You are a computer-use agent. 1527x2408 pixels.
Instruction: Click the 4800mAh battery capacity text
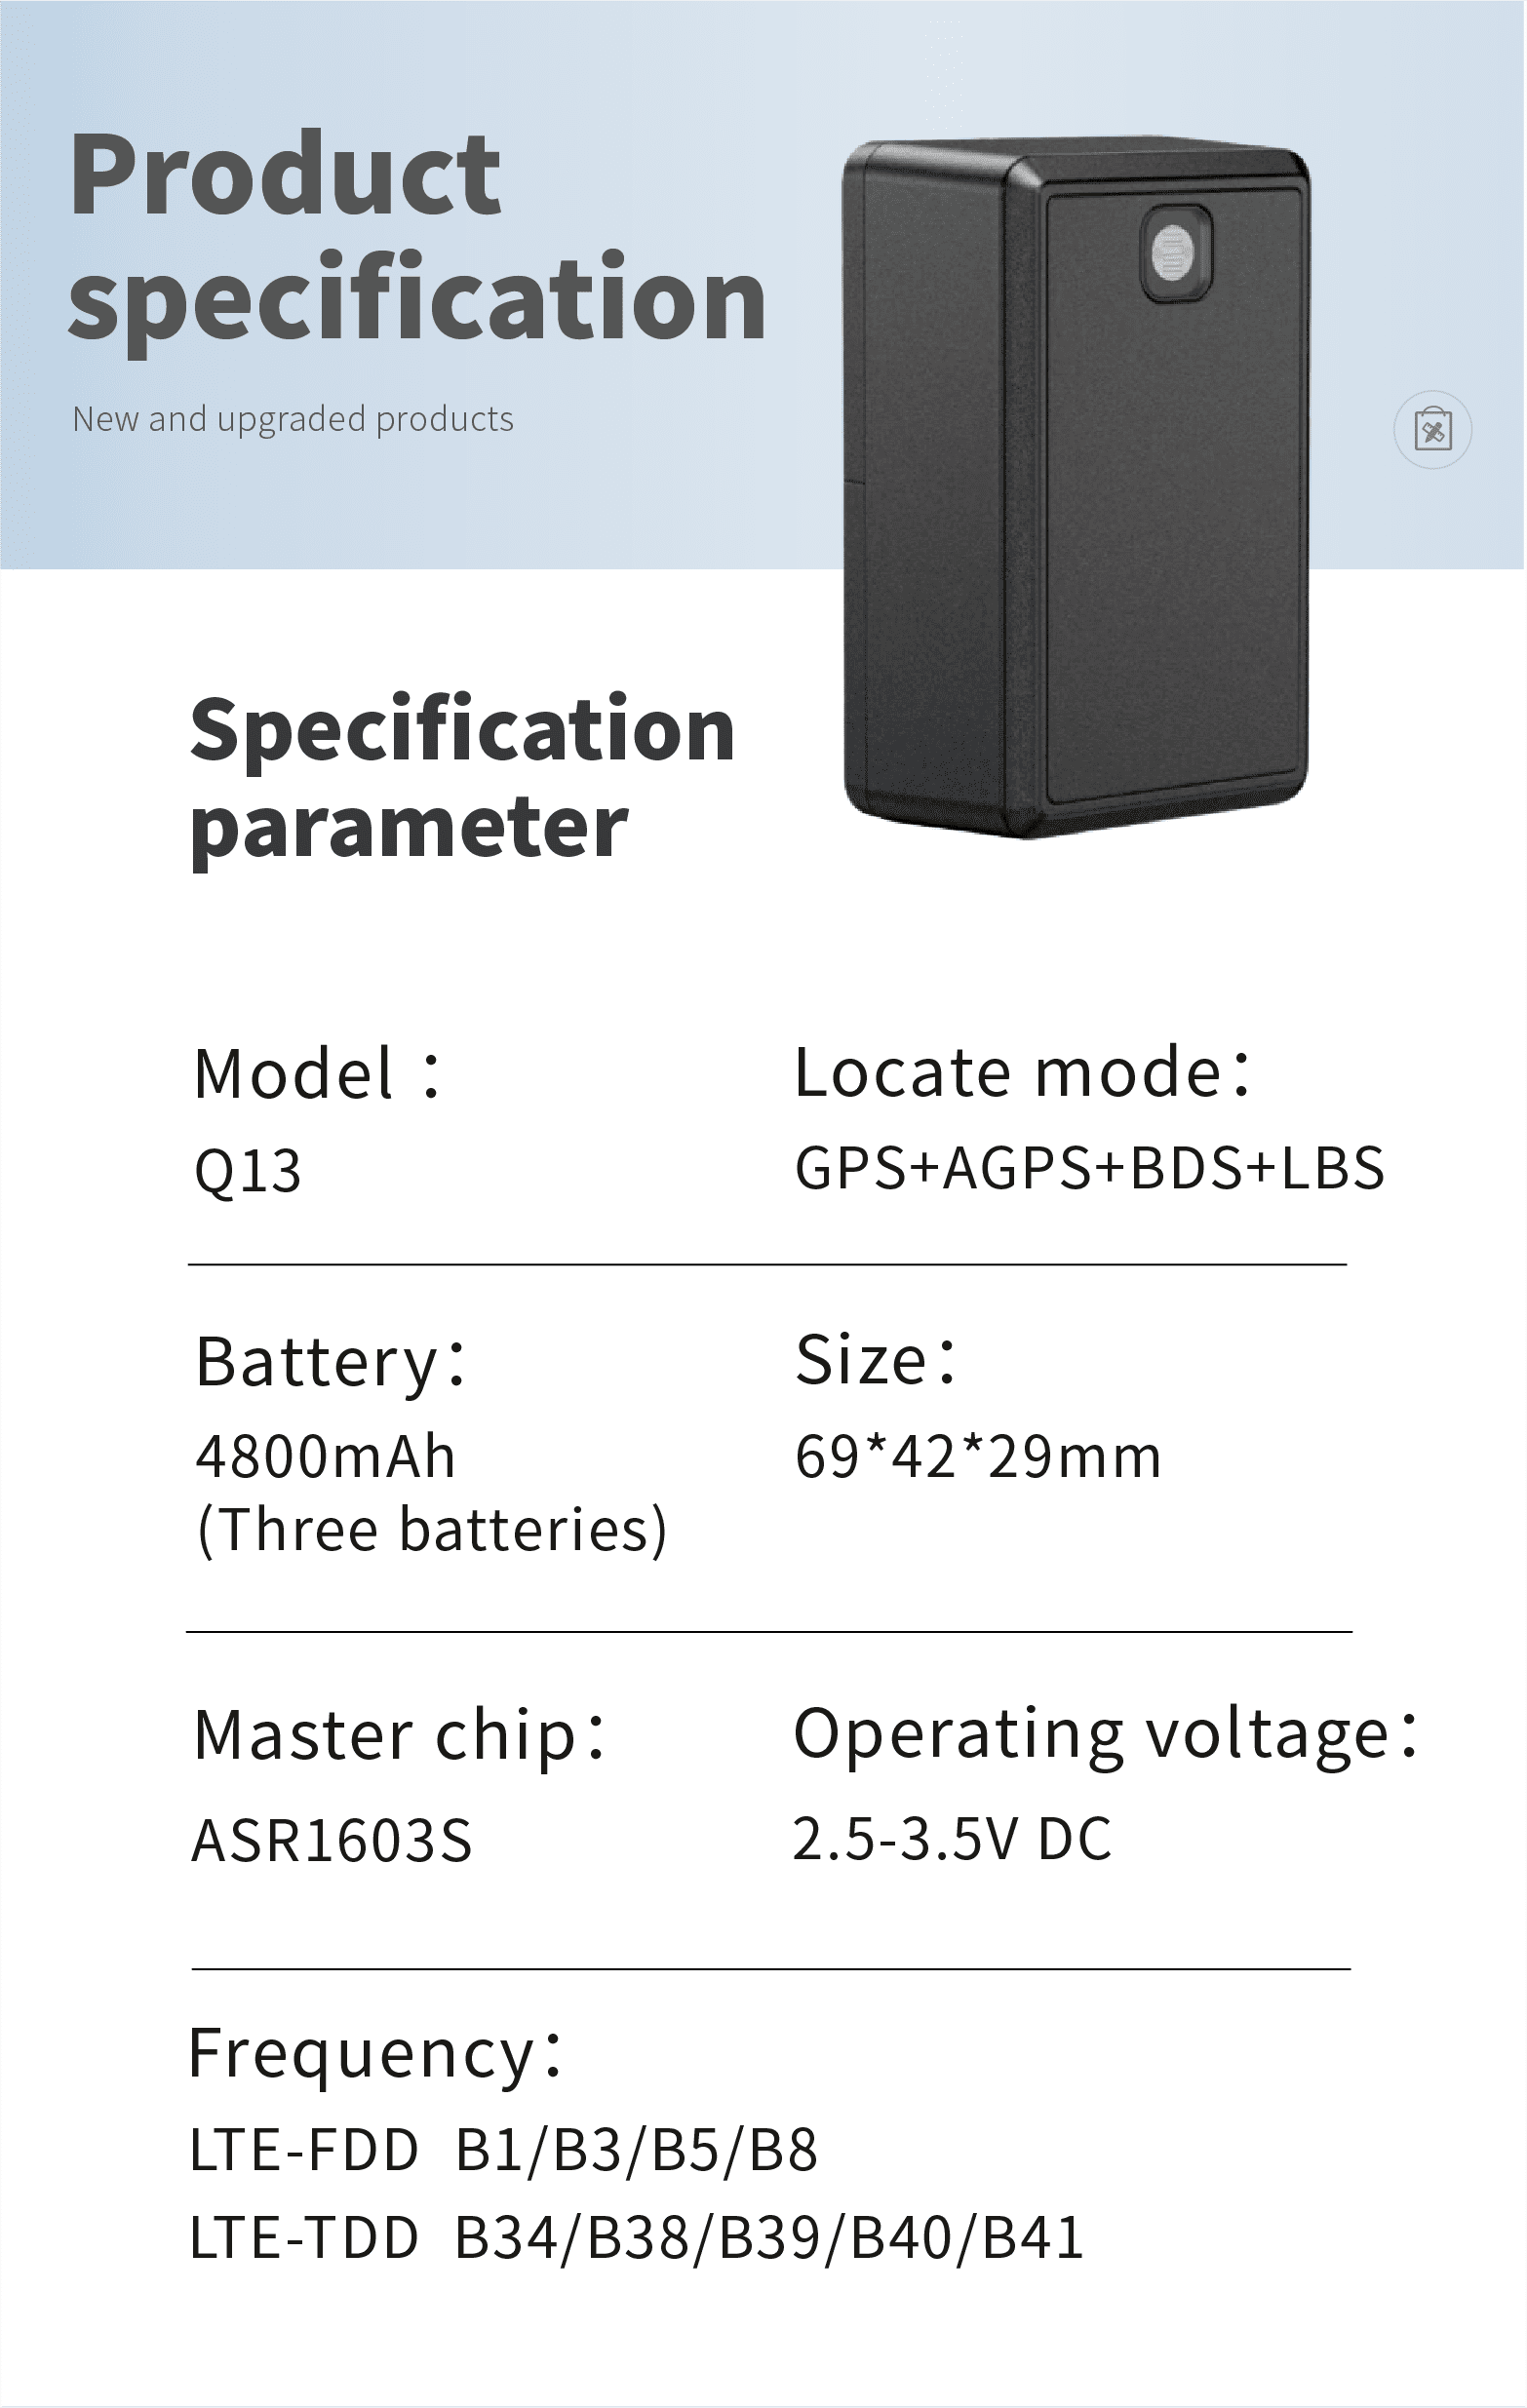click(x=325, y=1457)
